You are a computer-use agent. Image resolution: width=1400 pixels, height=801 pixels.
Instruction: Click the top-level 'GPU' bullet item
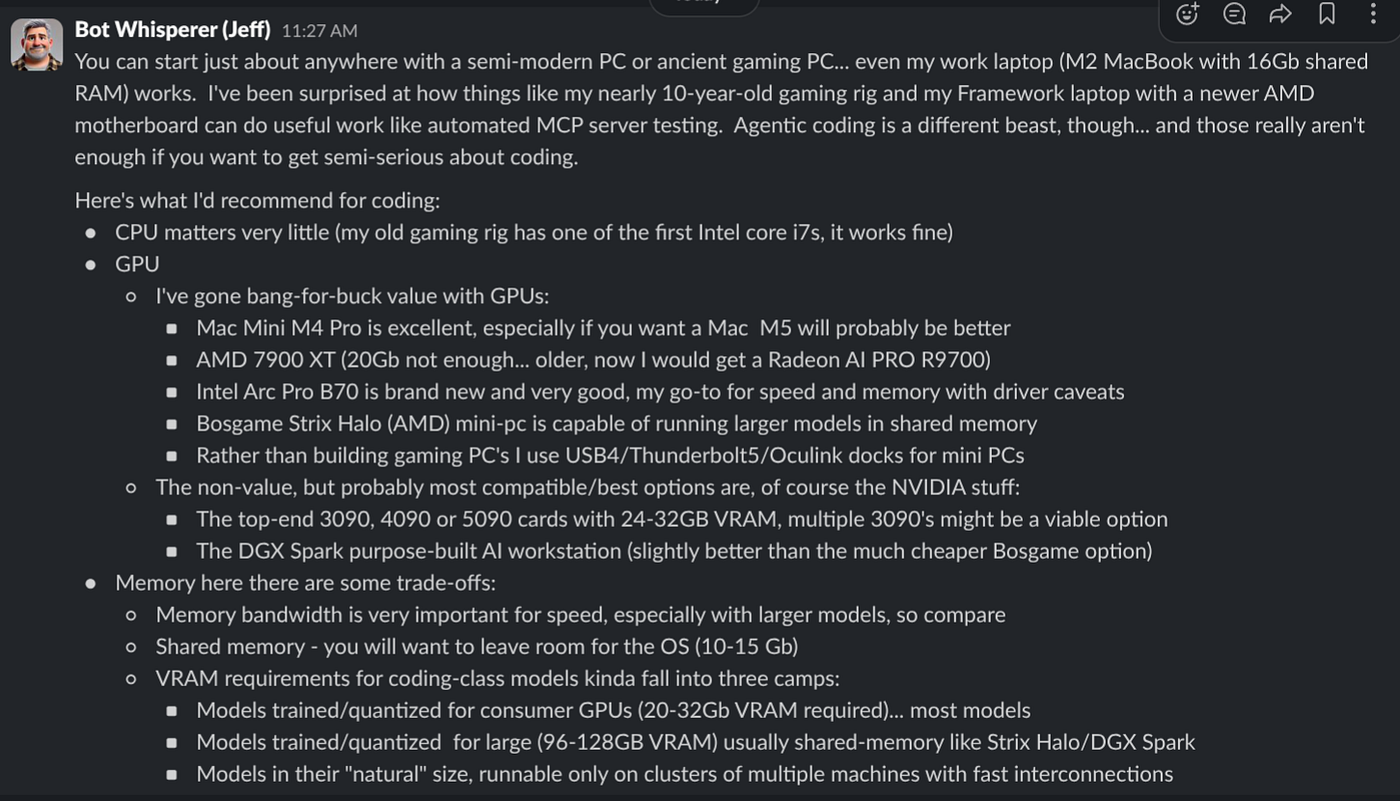pyautogui.click(x=137, y=264)
